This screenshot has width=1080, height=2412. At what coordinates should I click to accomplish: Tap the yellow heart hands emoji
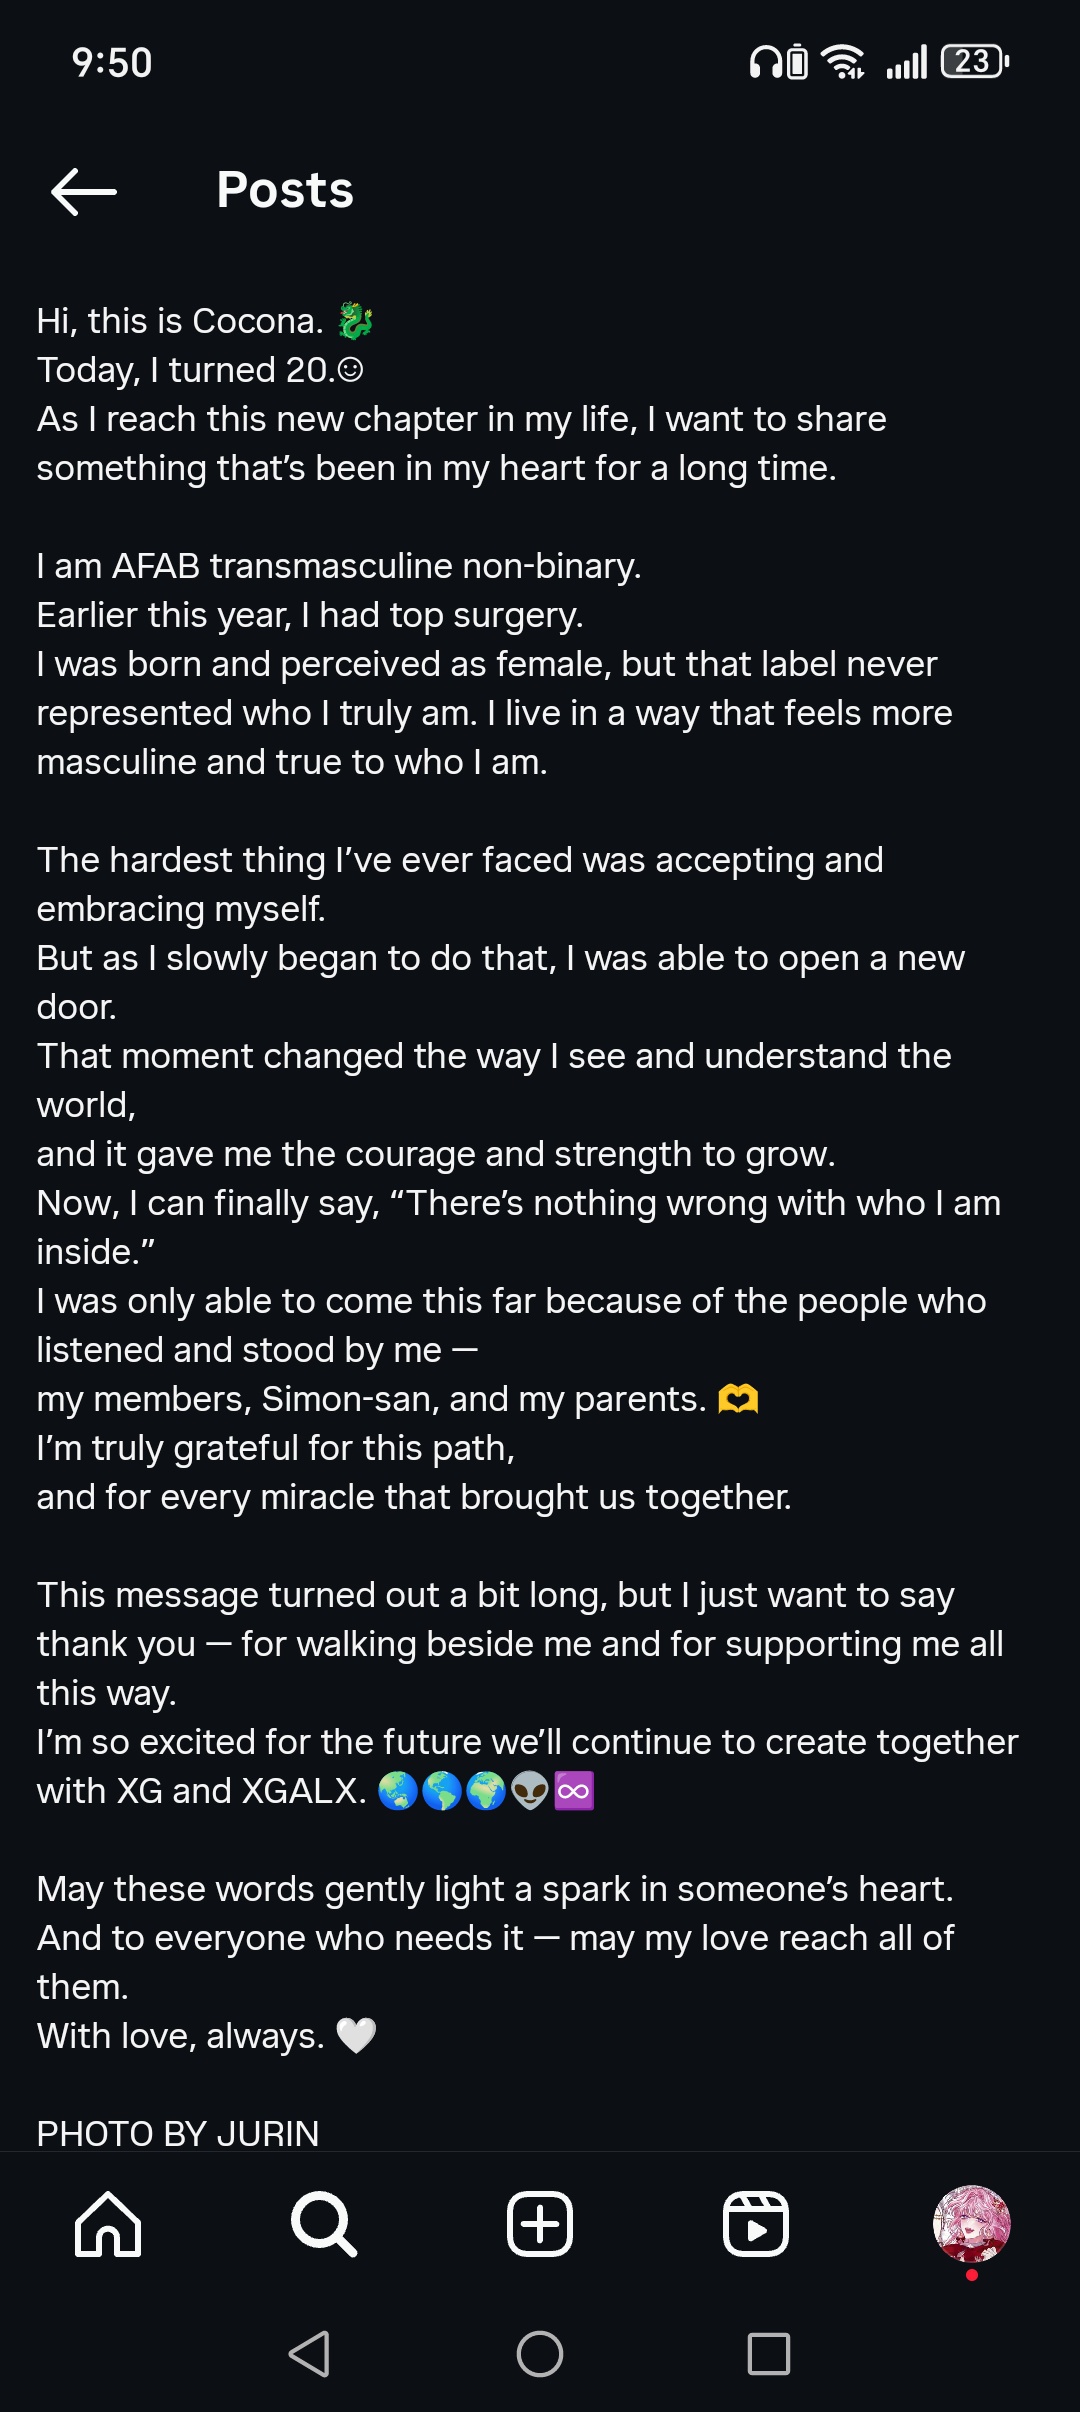pyautogui.click(x=738, y=1399)
